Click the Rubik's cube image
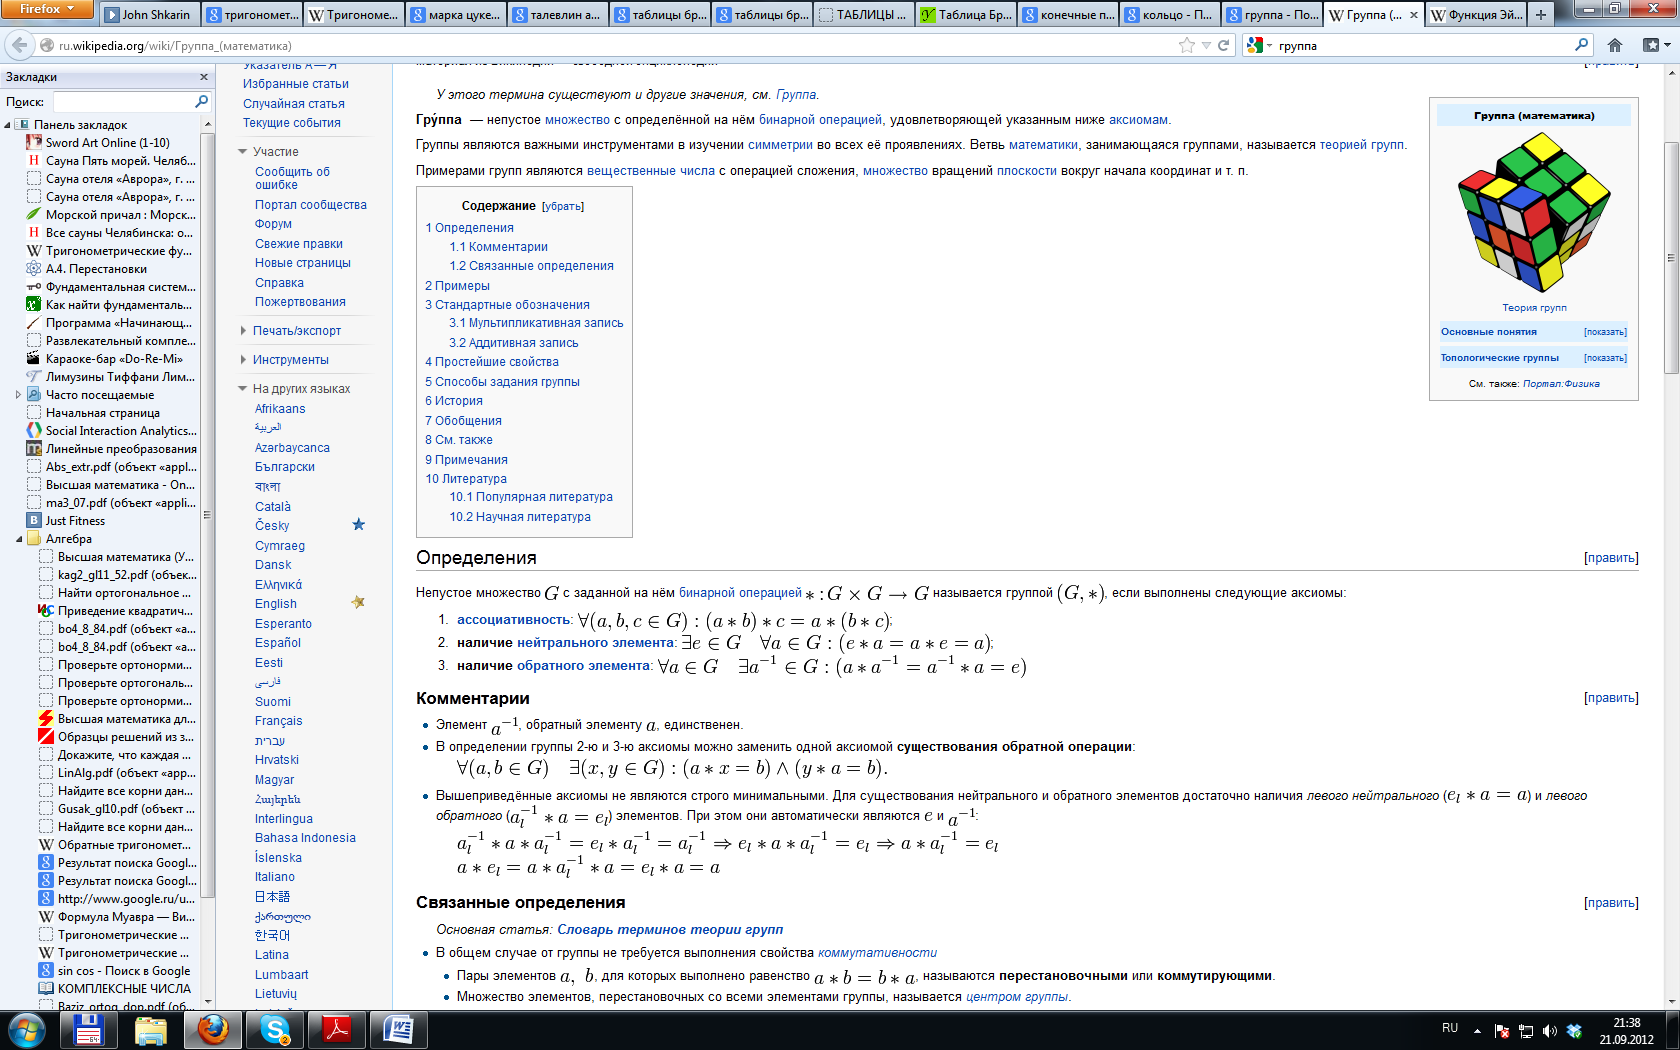This screenshot has height=1050, width=1680. point(1534,212)
